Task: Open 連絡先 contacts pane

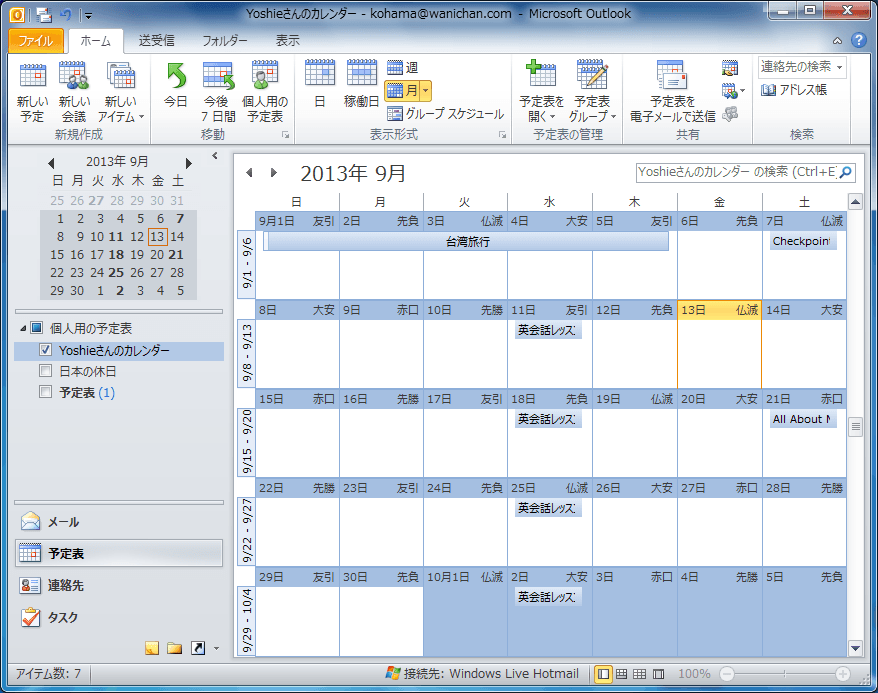Action: coord(119,586)
